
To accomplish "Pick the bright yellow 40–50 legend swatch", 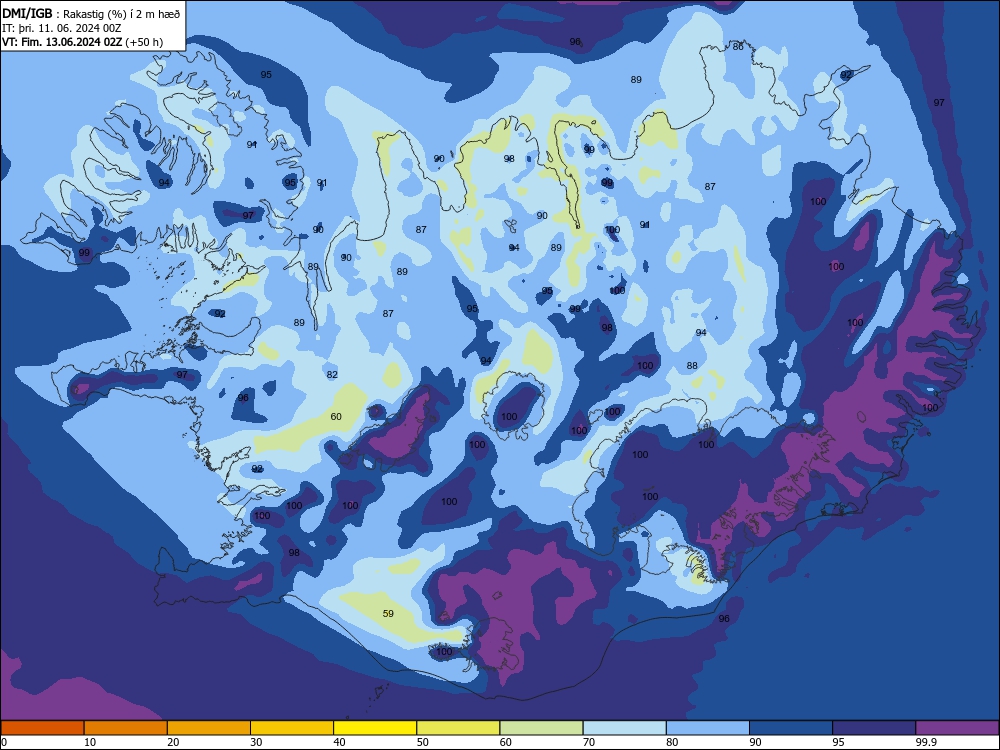I will 375,728.
